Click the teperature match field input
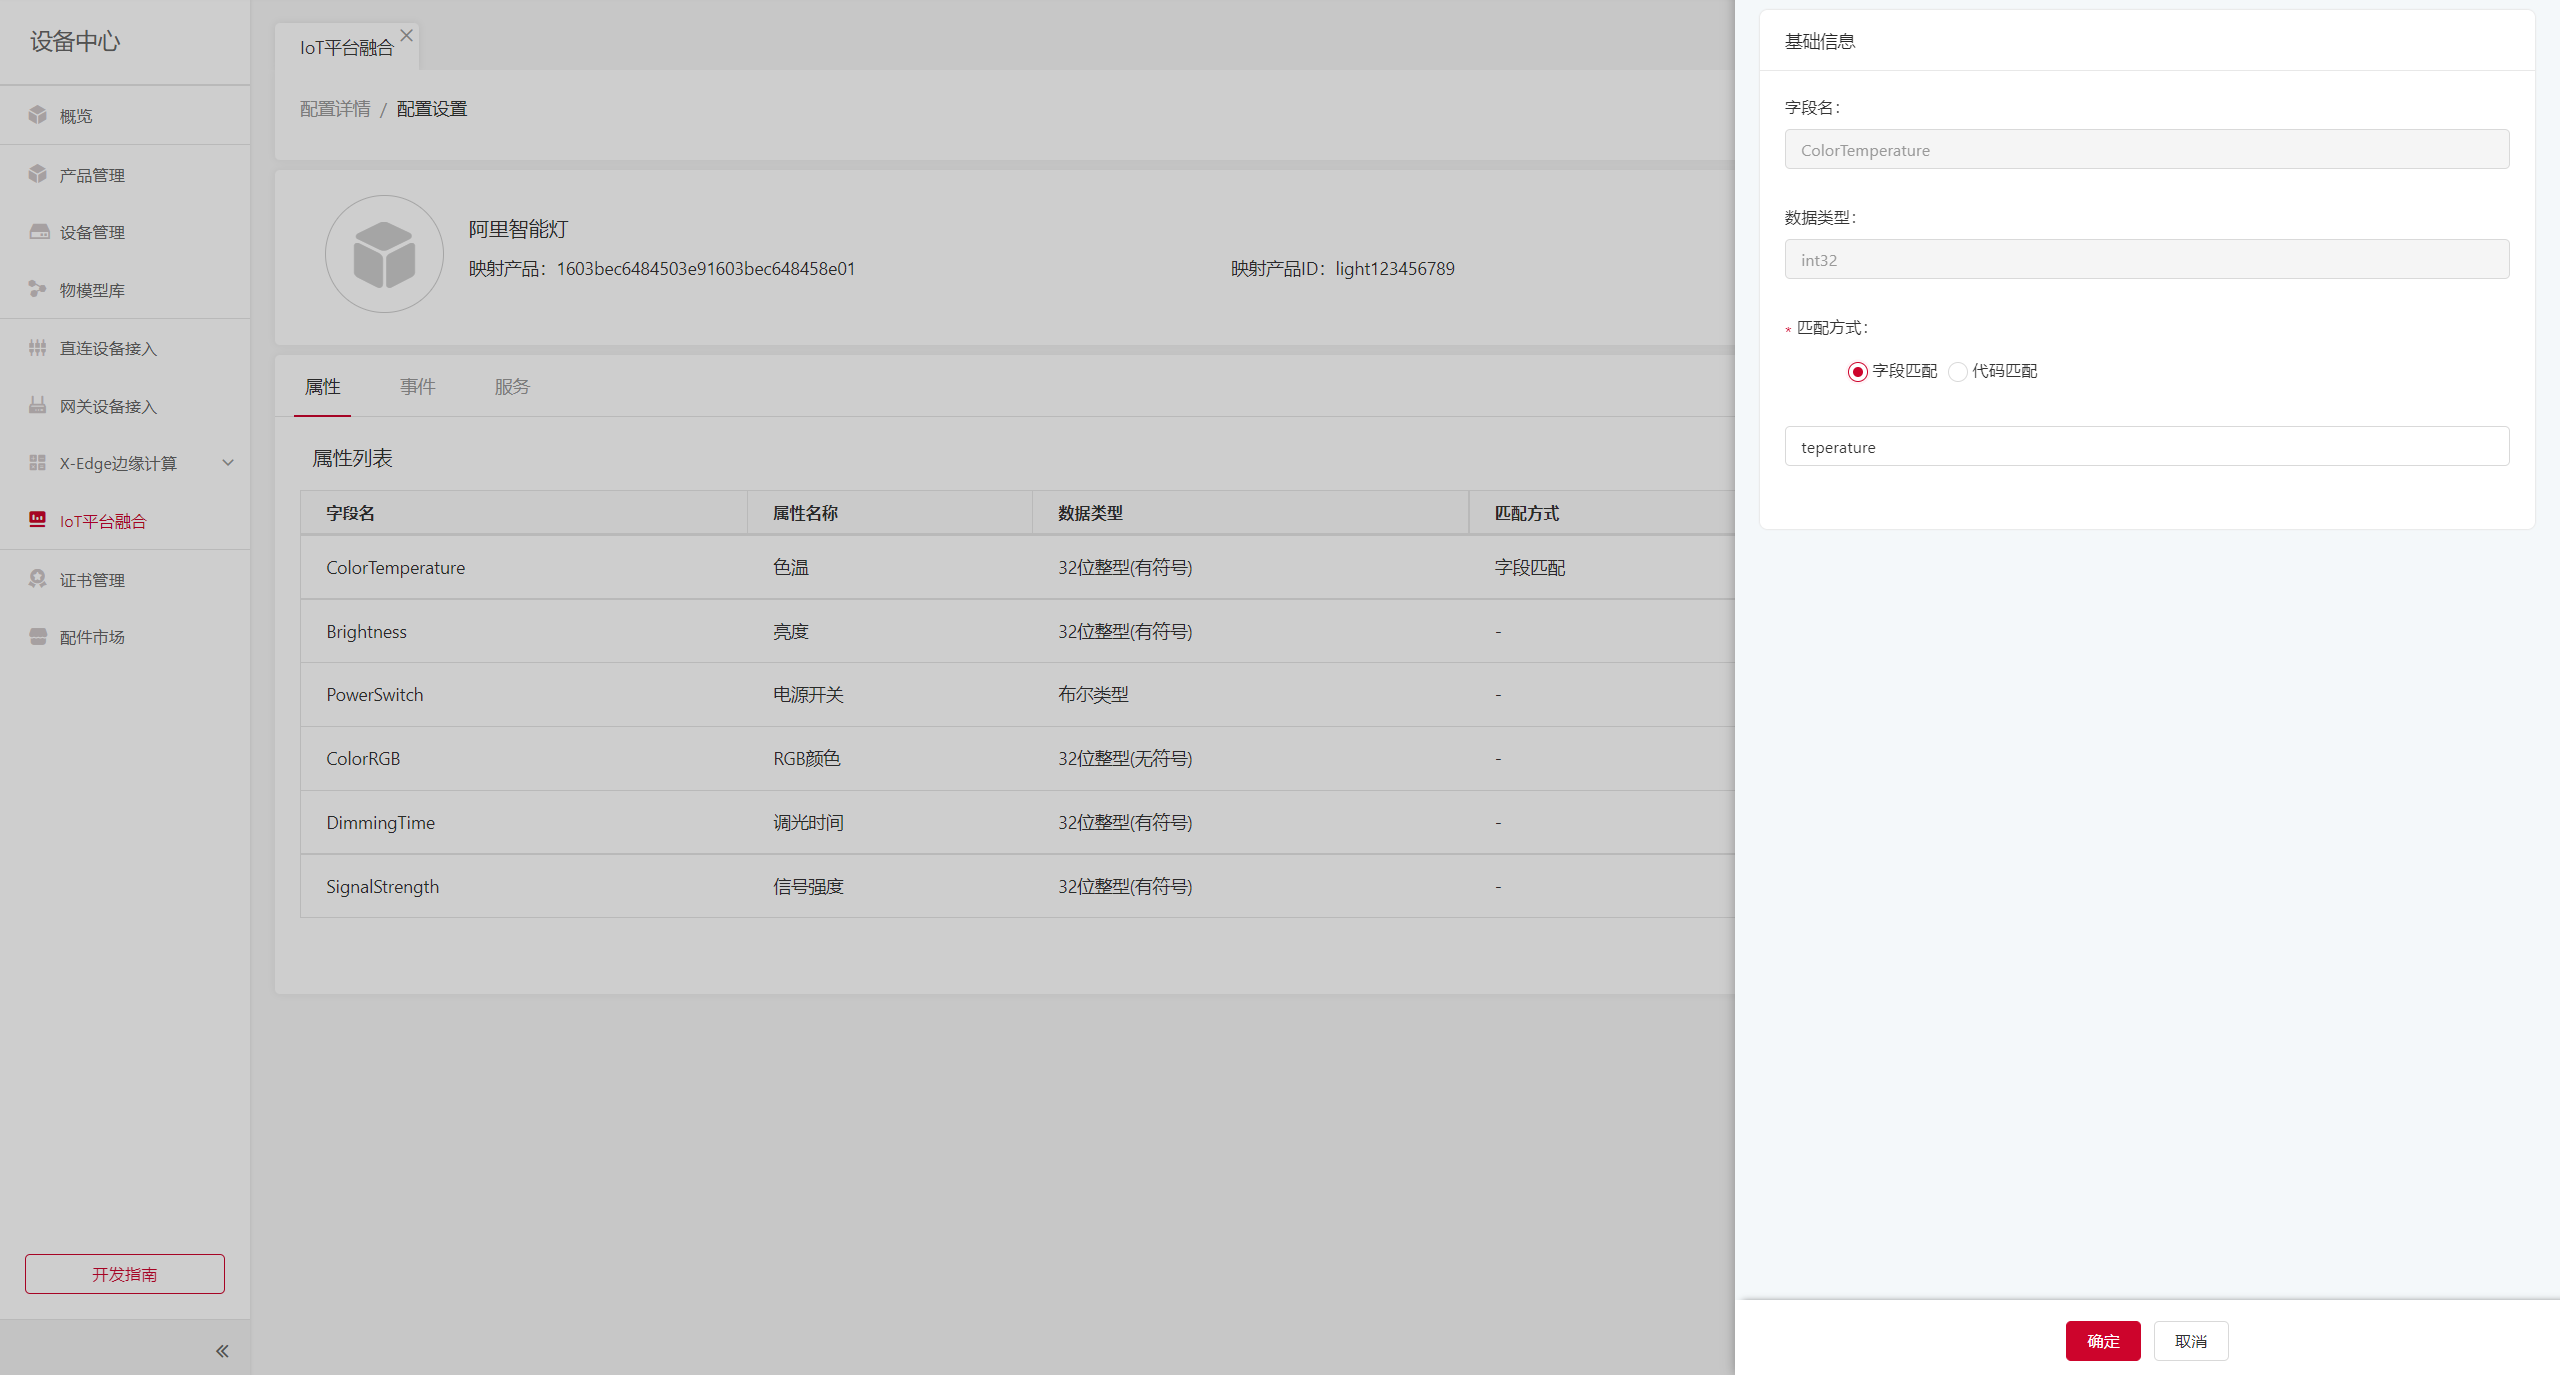The height and width of the screenshot is (1375, 2560). coord(2146,447)
